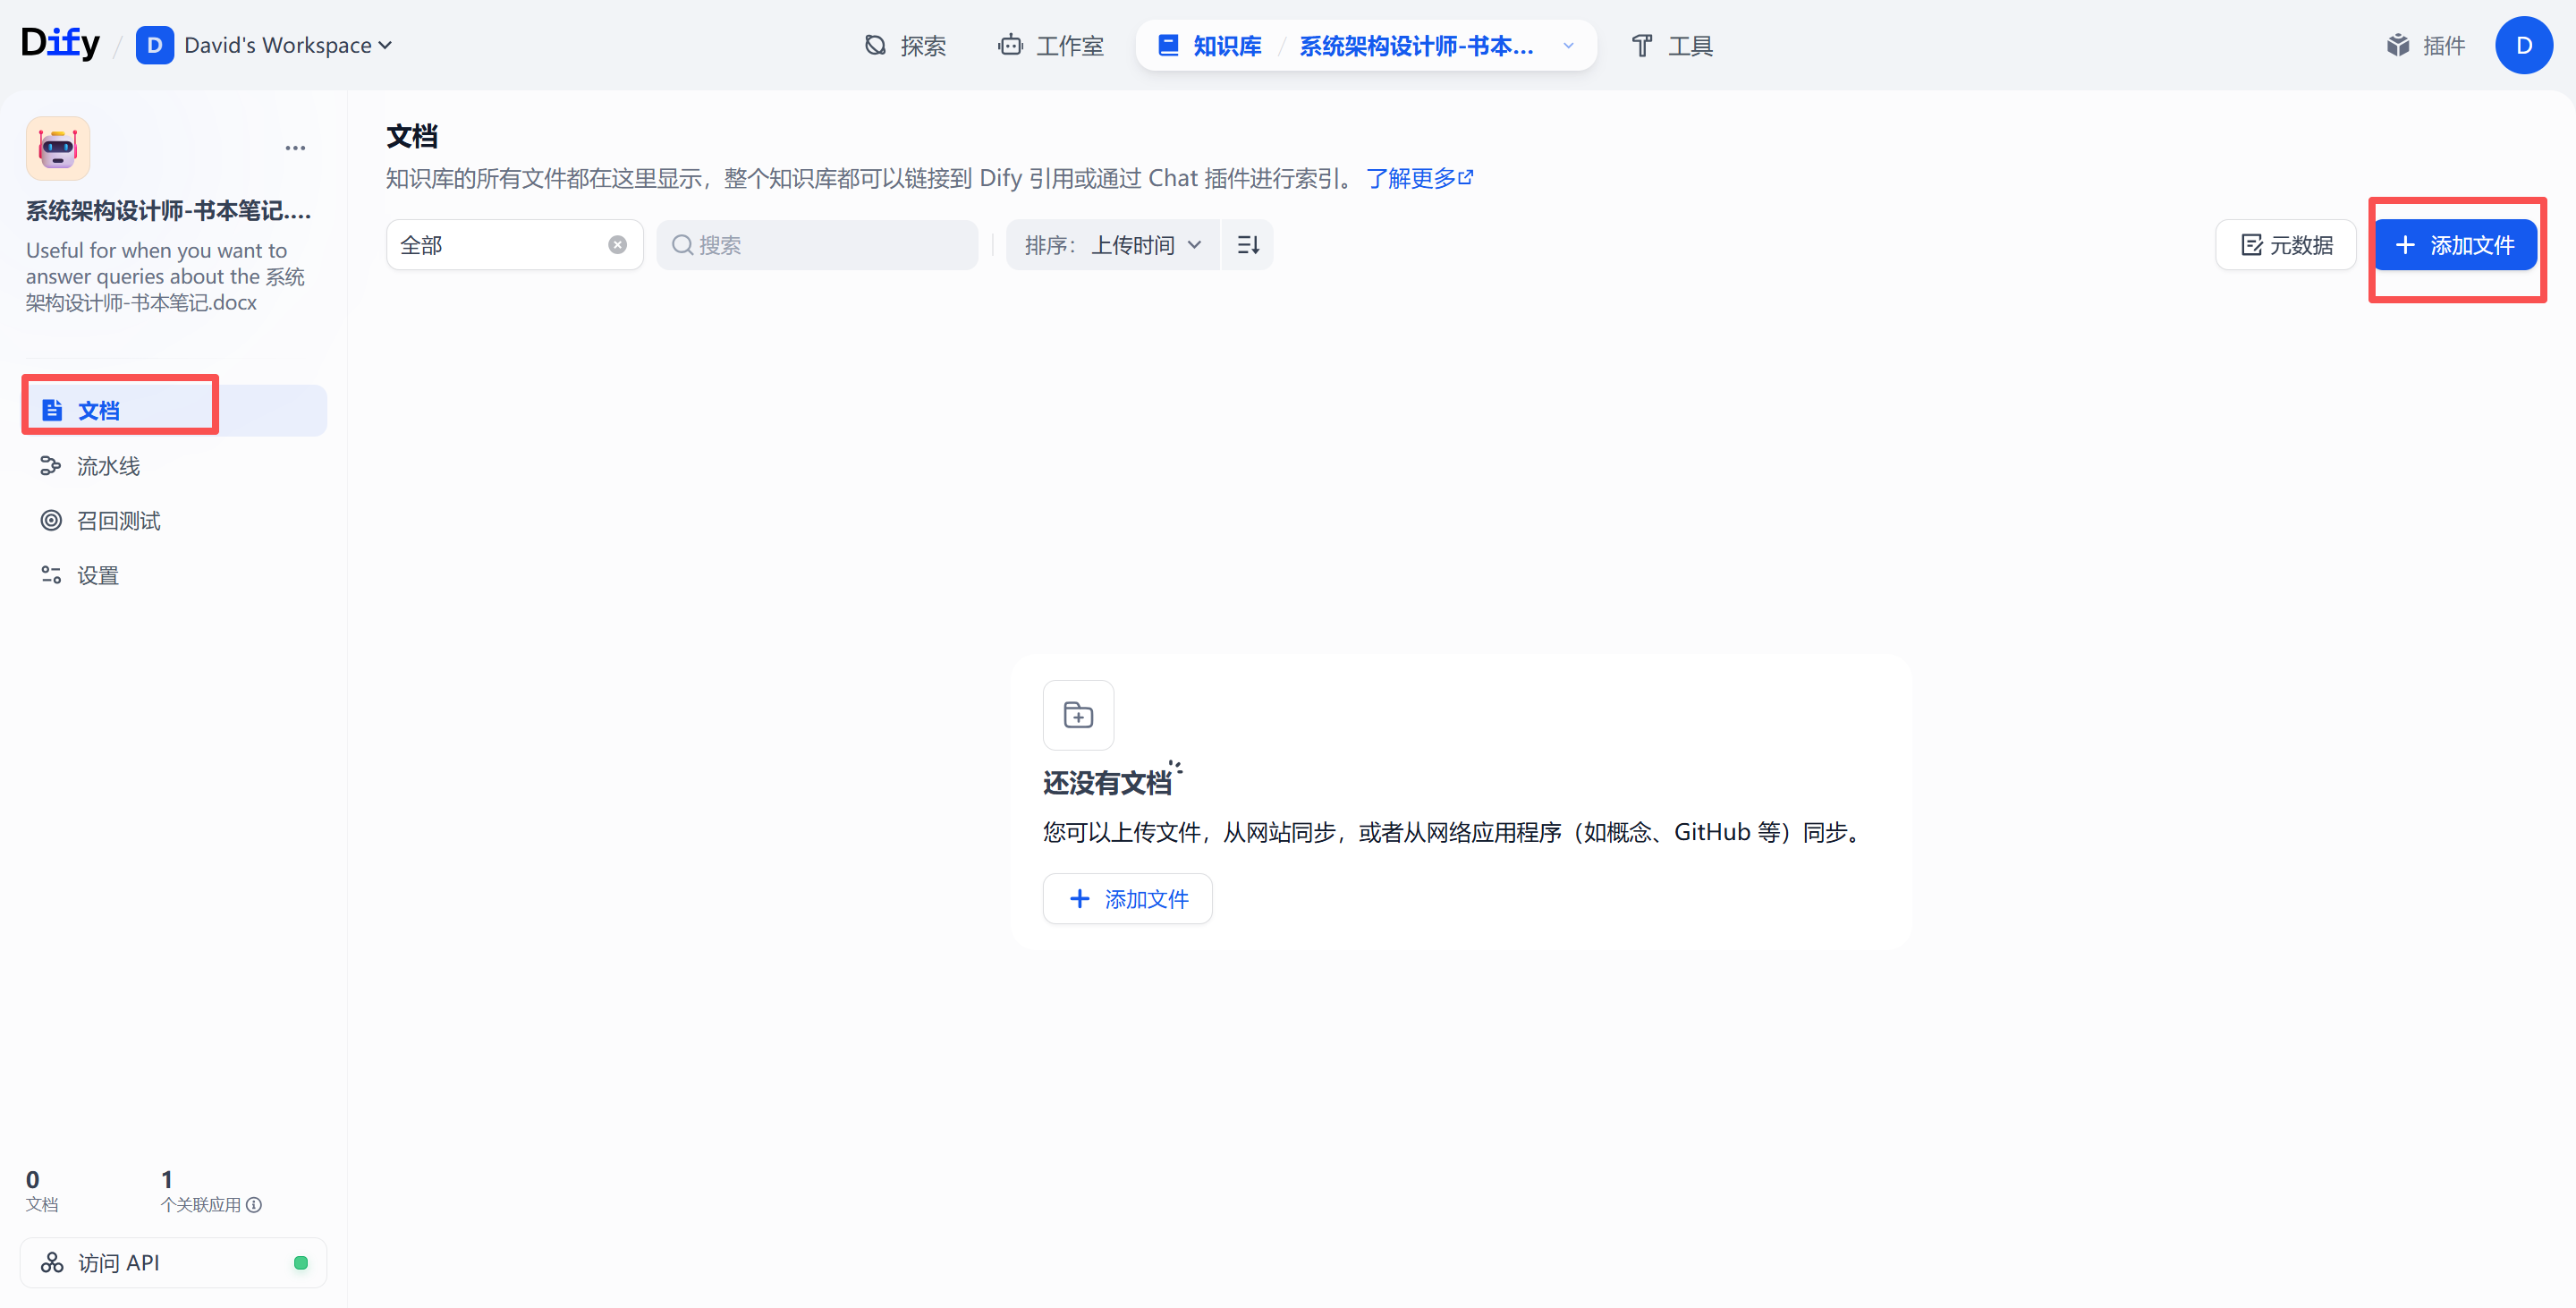Toggle the sort order direction icon
Viewport: 2576px width, 1308px height.
pos(1247,245)
